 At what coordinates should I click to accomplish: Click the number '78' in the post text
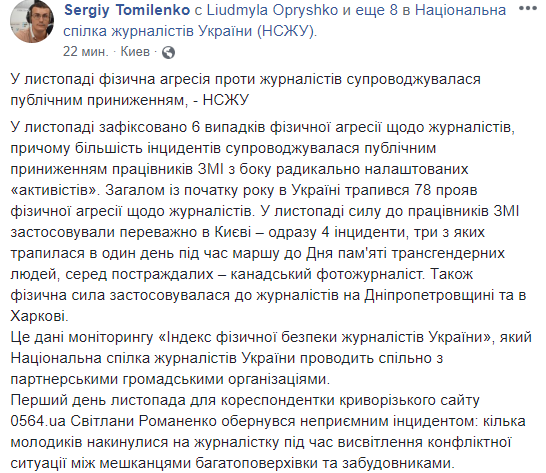tap(423, 190)
